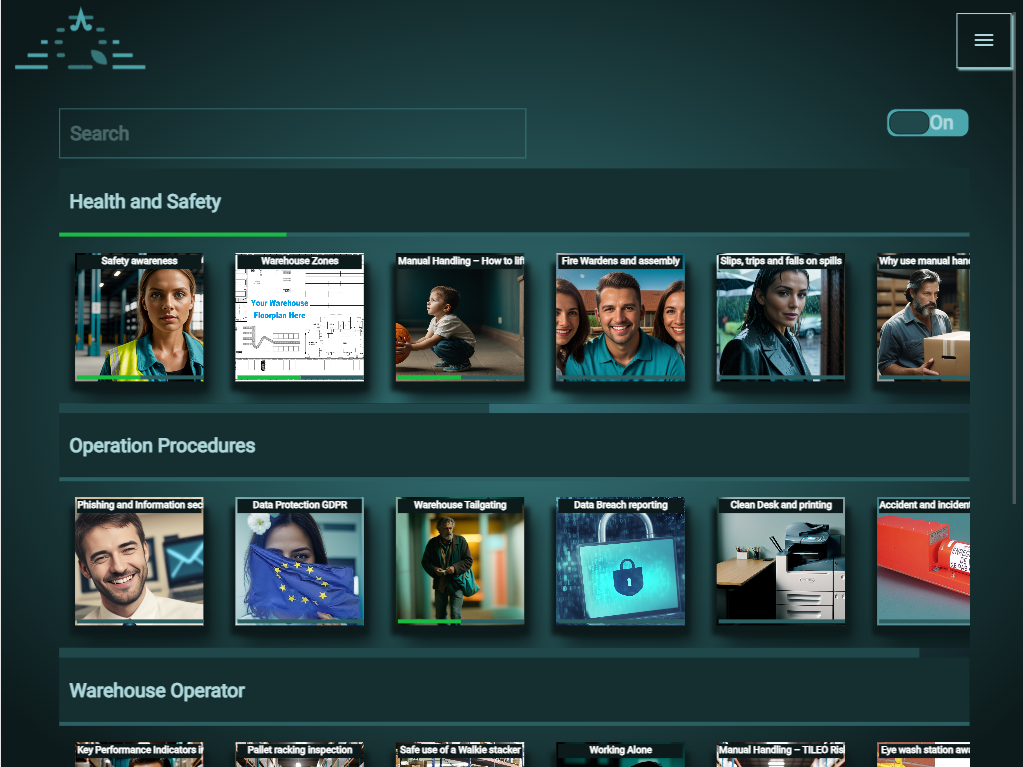Expand the Warehouse Operator section
1023x767 pixels.
[x=157, y=691]
